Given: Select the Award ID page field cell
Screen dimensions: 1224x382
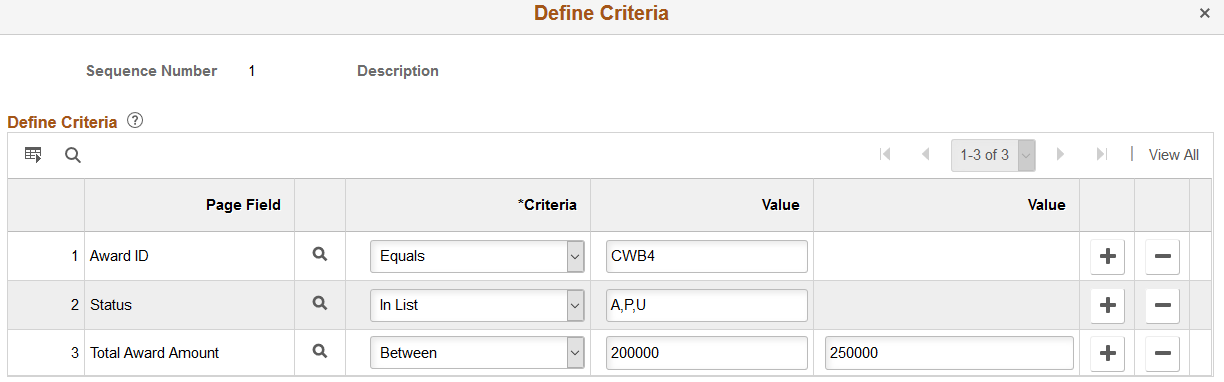Looking at the screenshot, I should (x=119, y=256).
